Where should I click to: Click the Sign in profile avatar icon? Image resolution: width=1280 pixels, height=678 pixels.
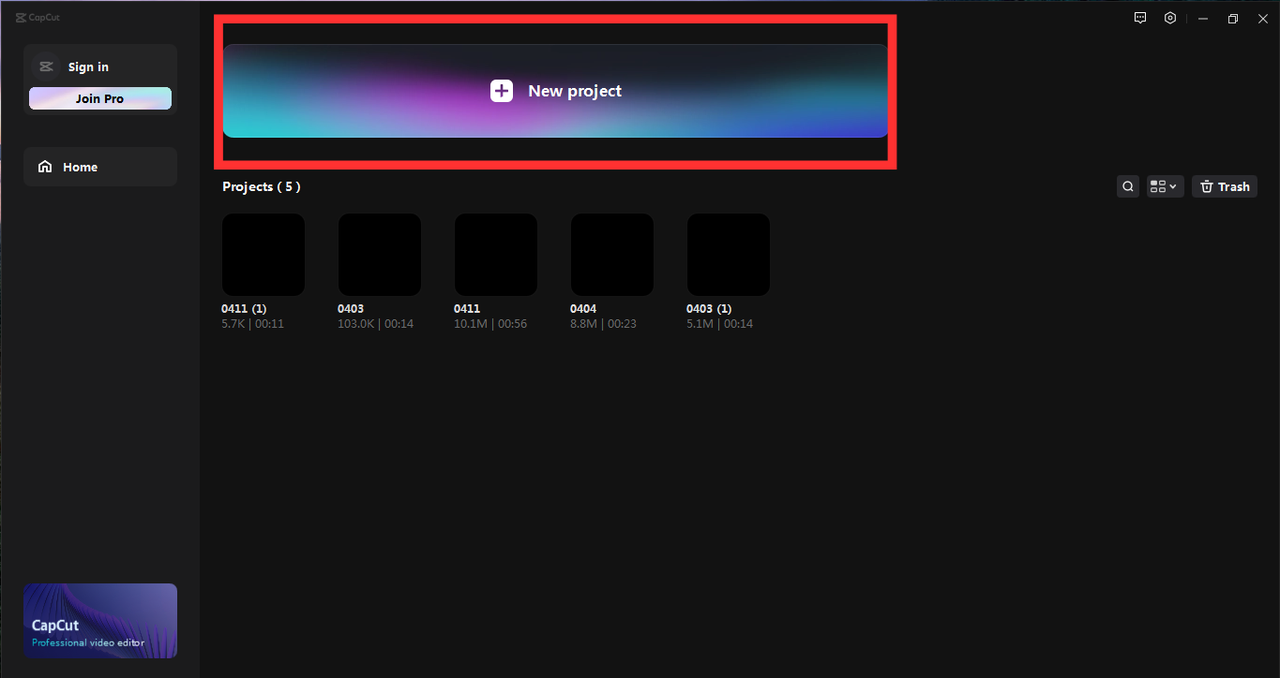pos(45,67)
